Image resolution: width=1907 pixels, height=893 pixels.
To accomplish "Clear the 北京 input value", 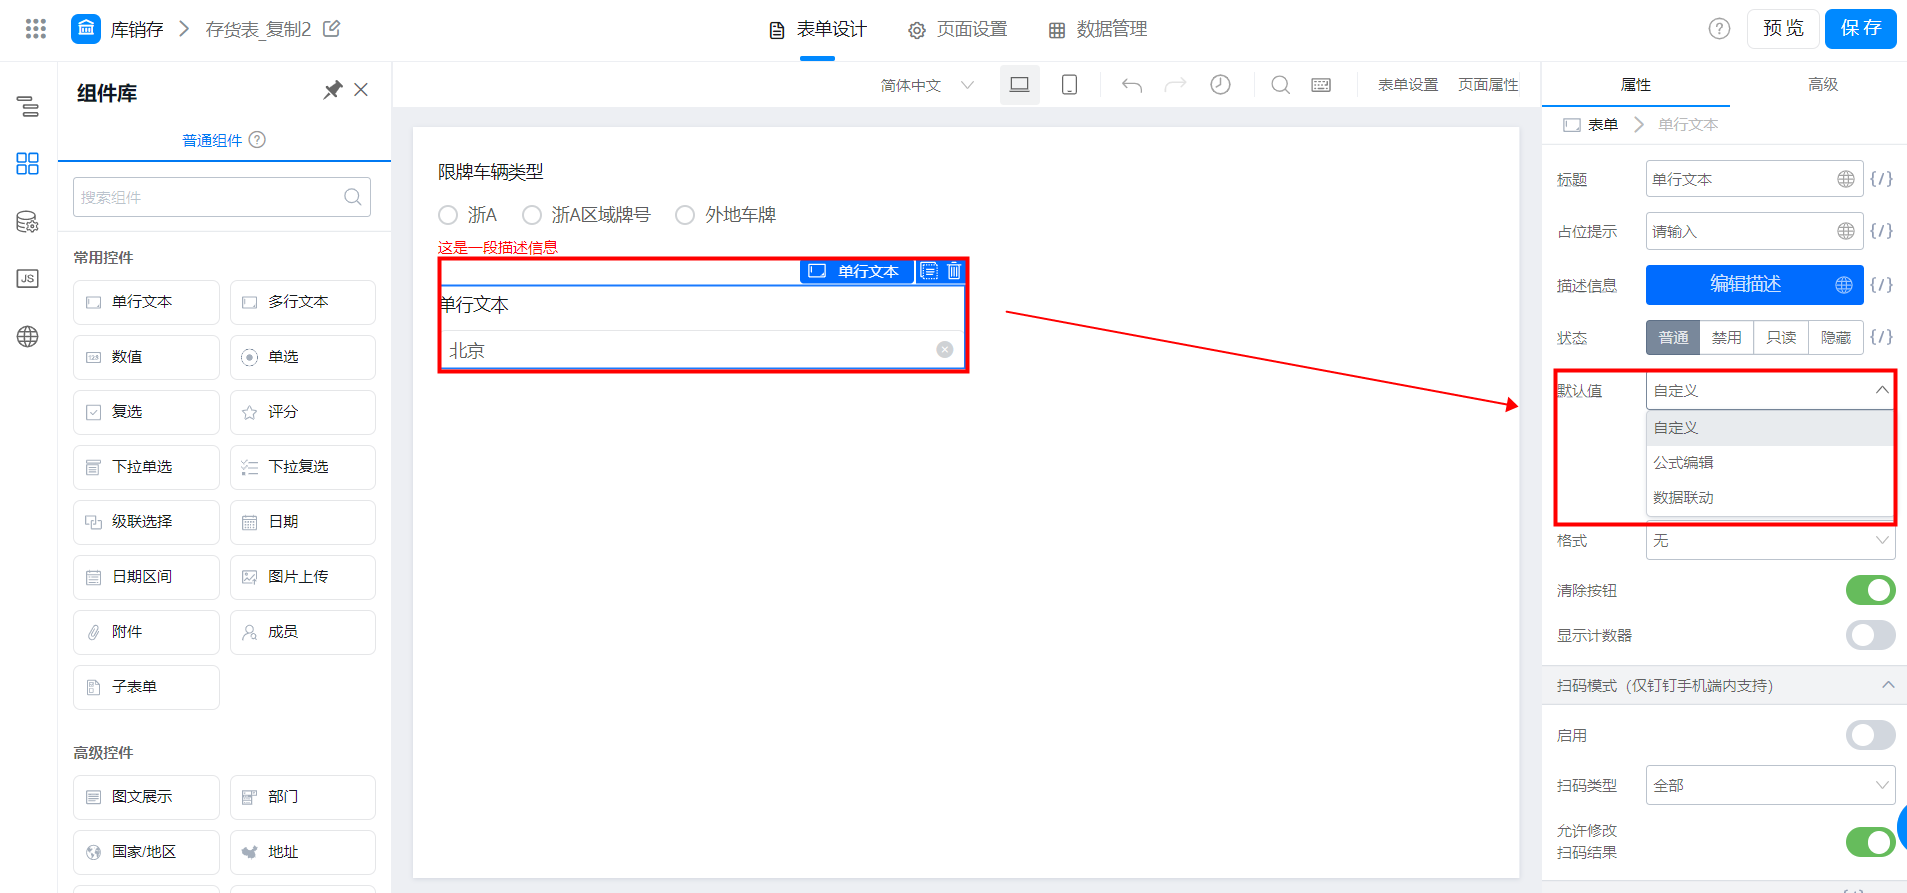I will (945, 350).
